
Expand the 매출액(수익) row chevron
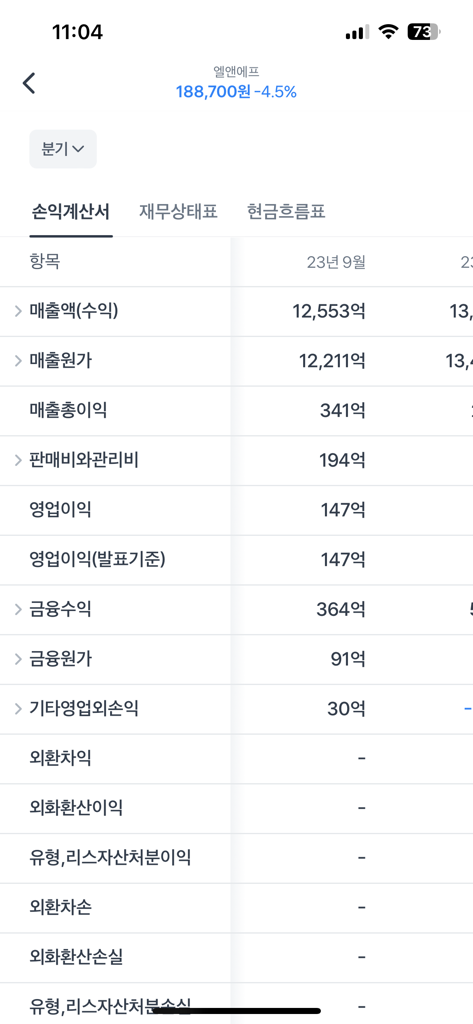click(18, 312)
